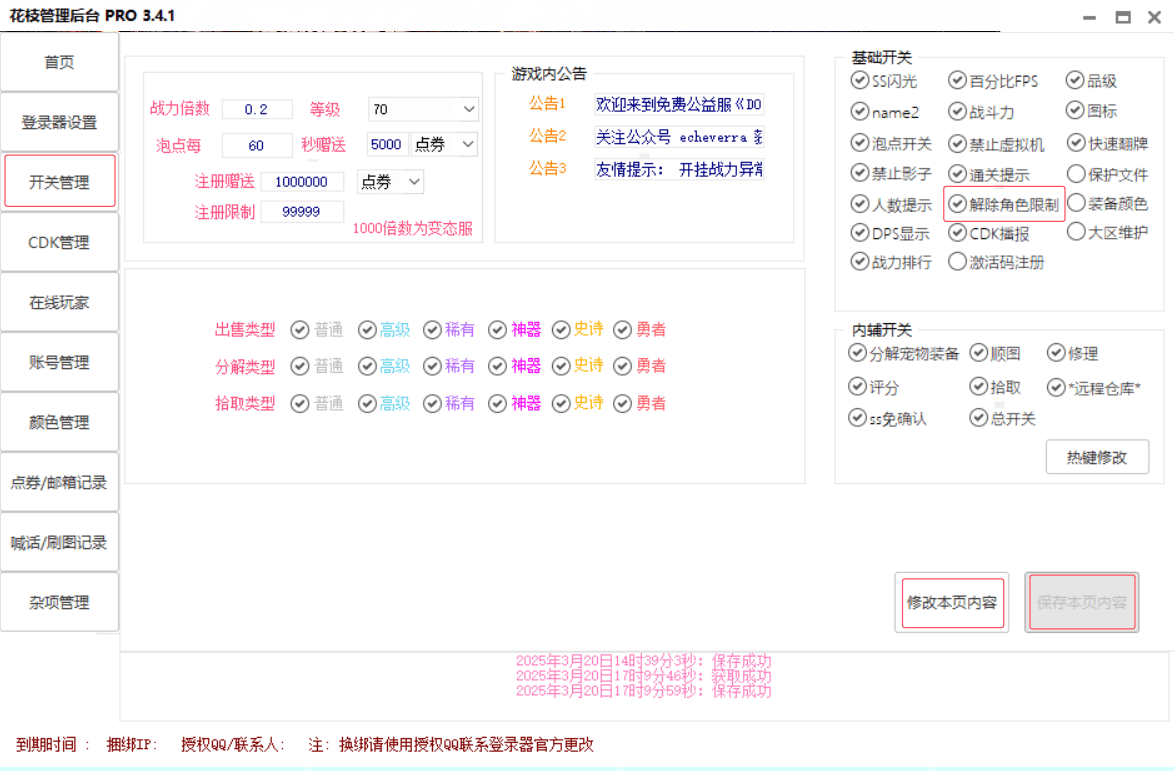Toggle 神器 in the 拾取类型 row
This screenshot has height=771, width=1175.
click(x=497, y=404)
